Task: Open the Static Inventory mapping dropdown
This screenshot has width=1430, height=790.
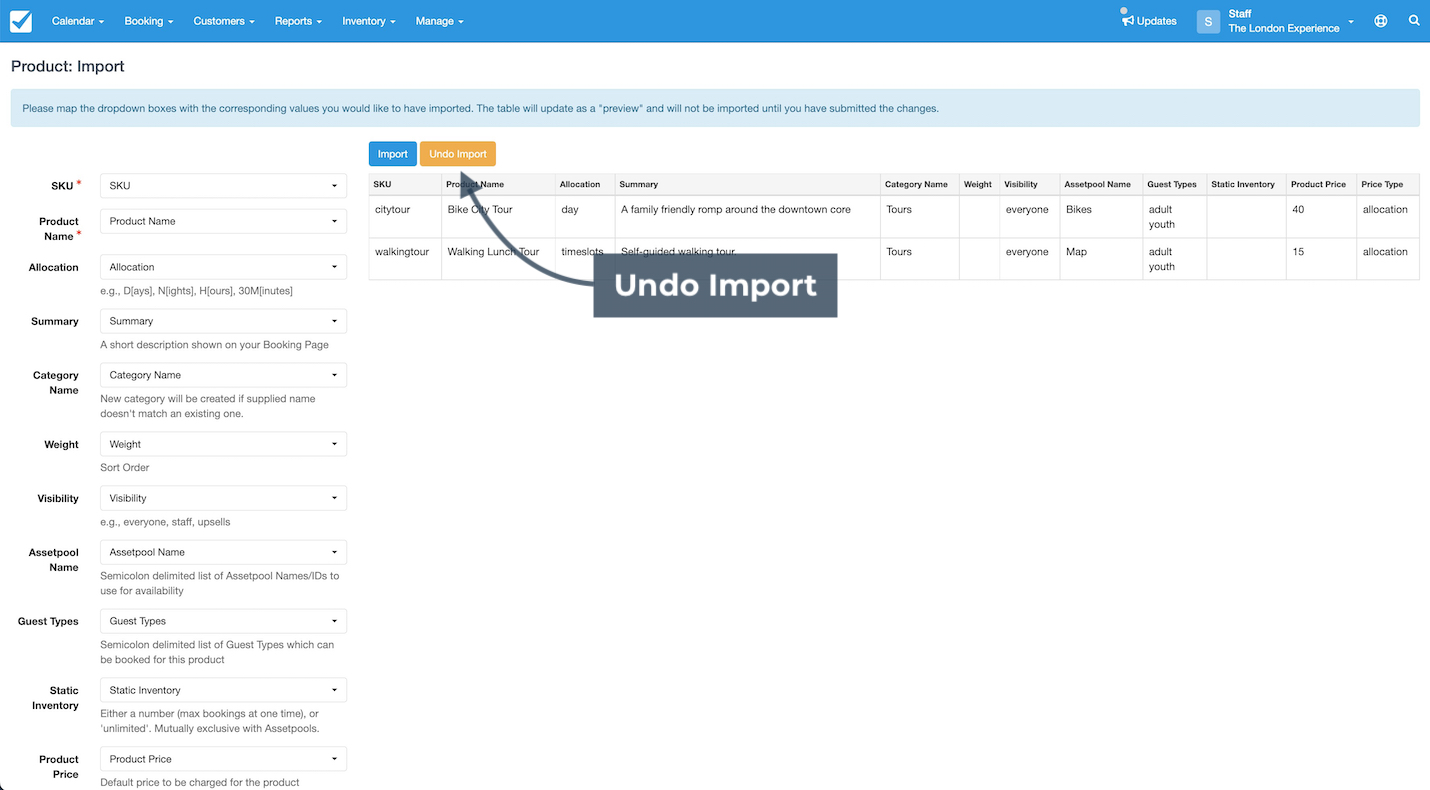Action: (x=223, y=690)
